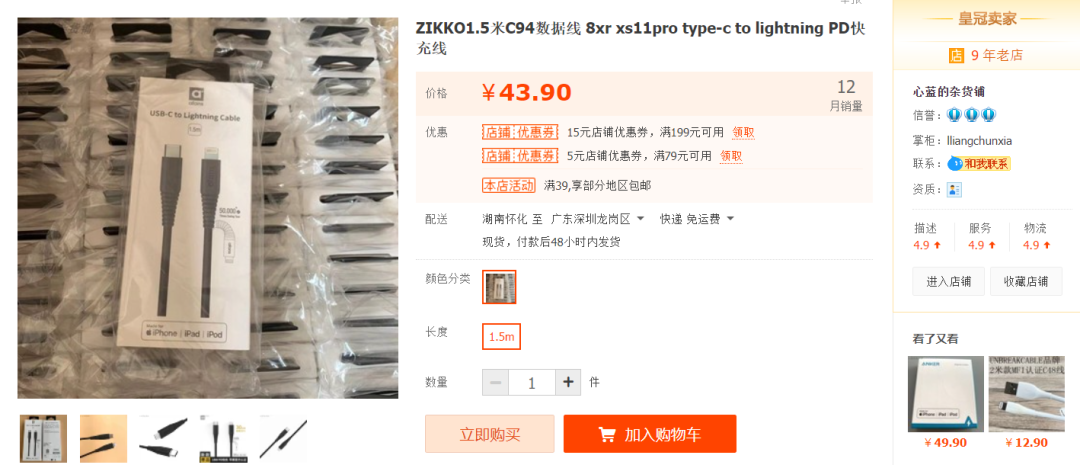Open the Anker recommended product priced 49.90
Screen dimensions: 1080x465
click(x=945, y=403)
